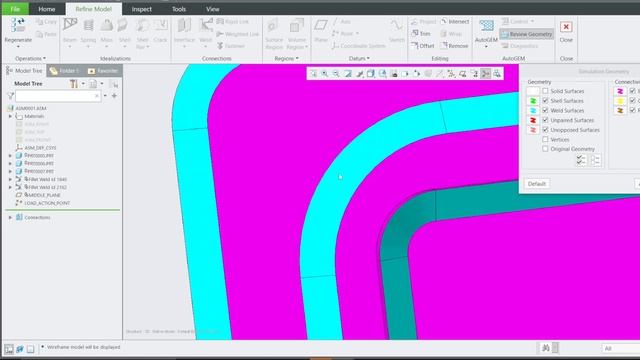Image resolution: width=640 pixels, height=360 pixels.
Task: Open the AutoGEM dropdown arrow
Action: point(486,47)
